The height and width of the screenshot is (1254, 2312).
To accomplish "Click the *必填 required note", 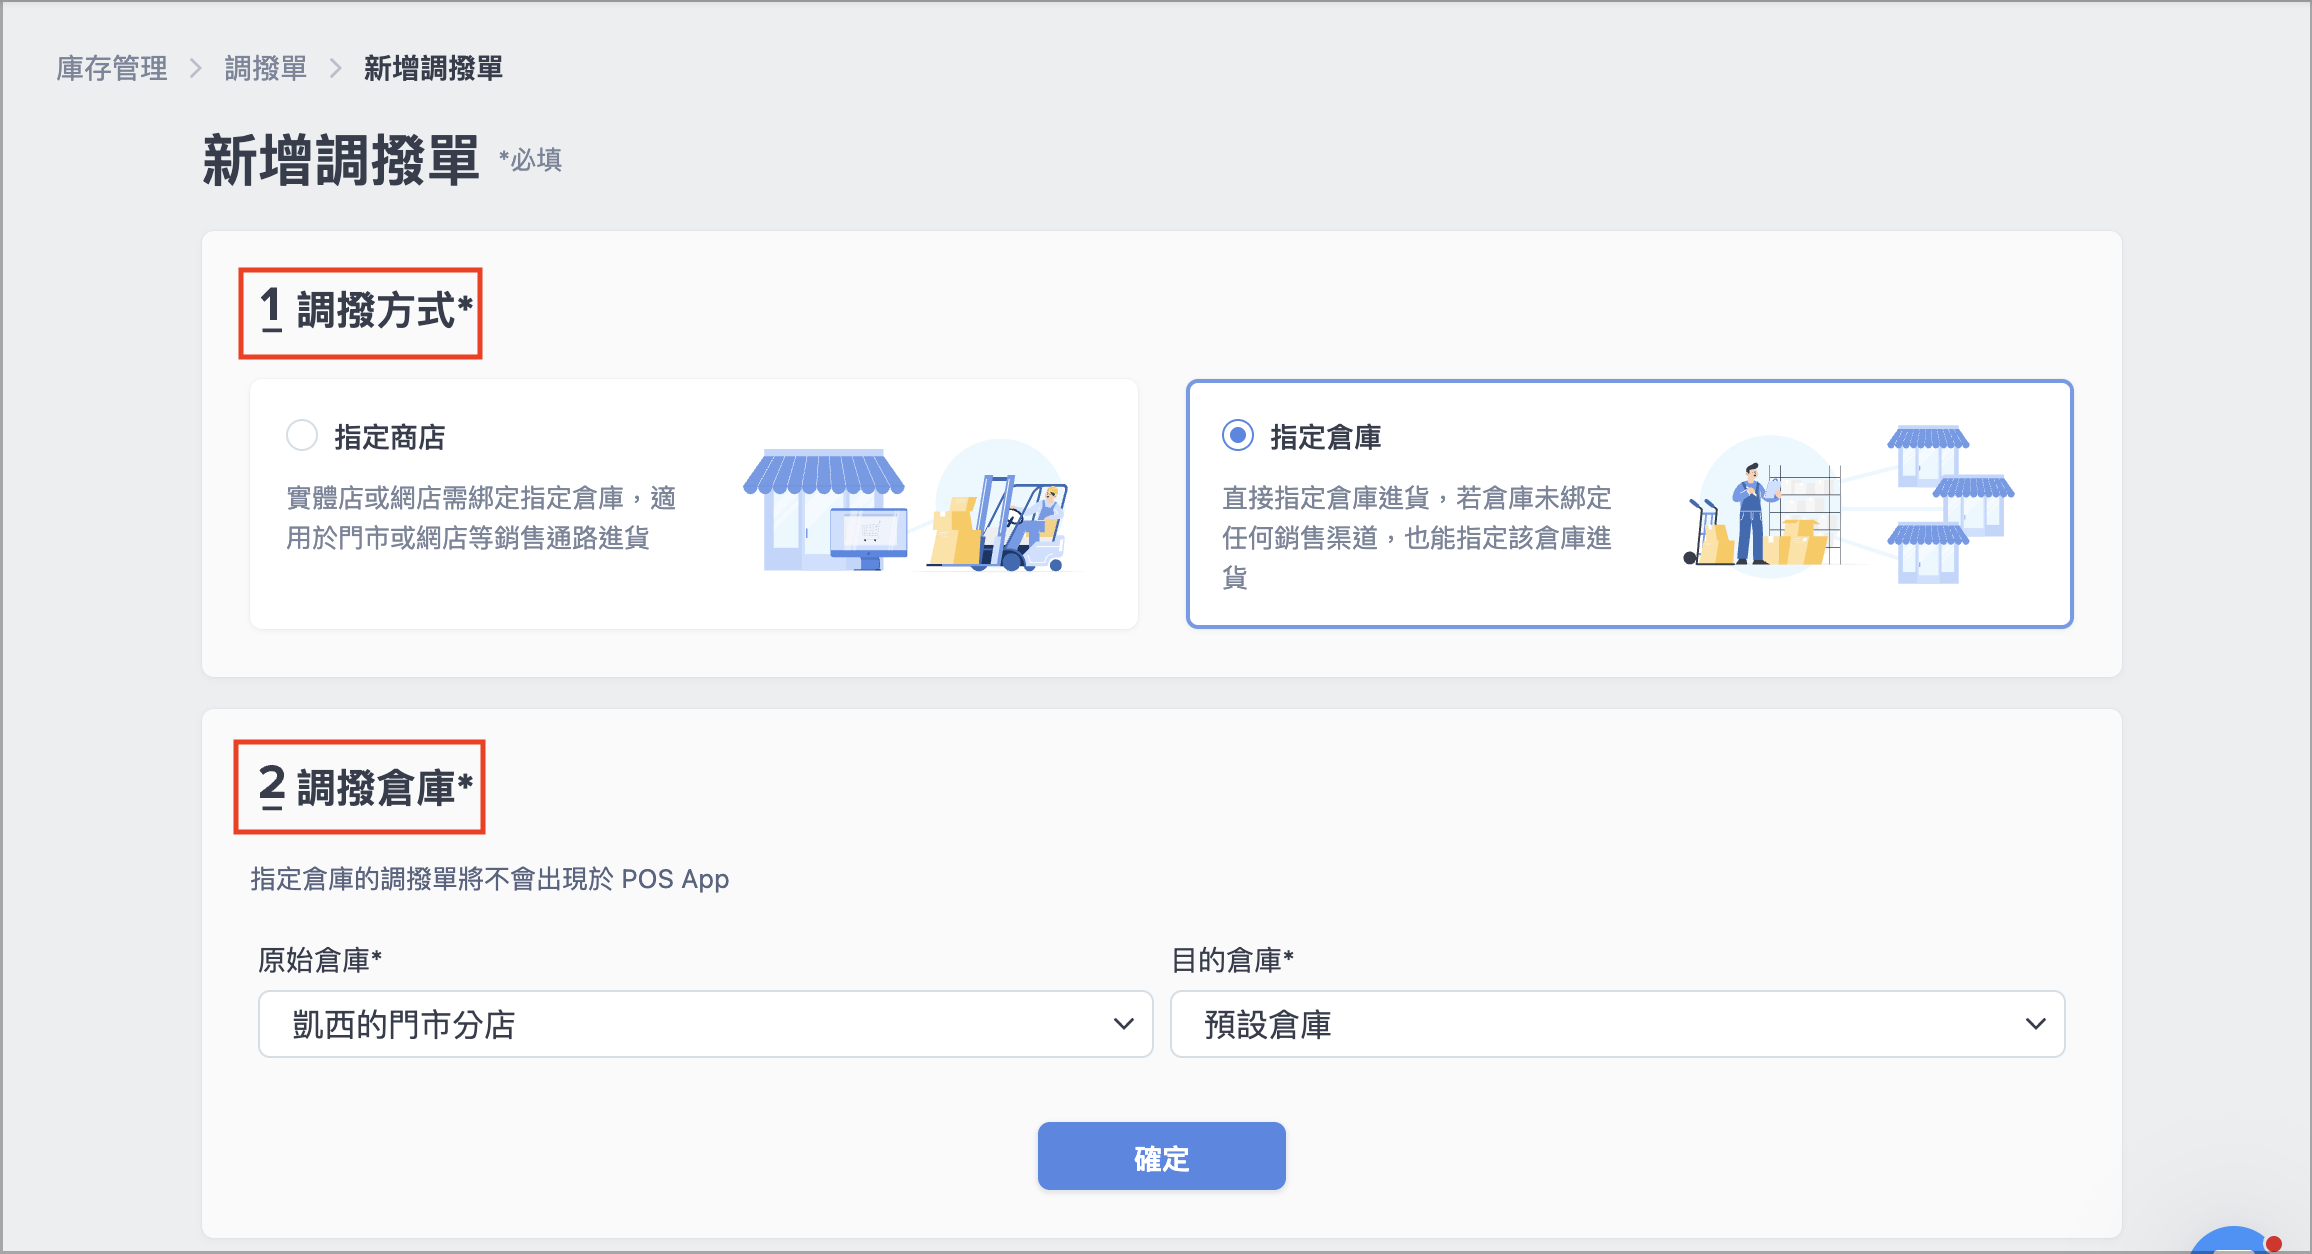I will (530, 160).
